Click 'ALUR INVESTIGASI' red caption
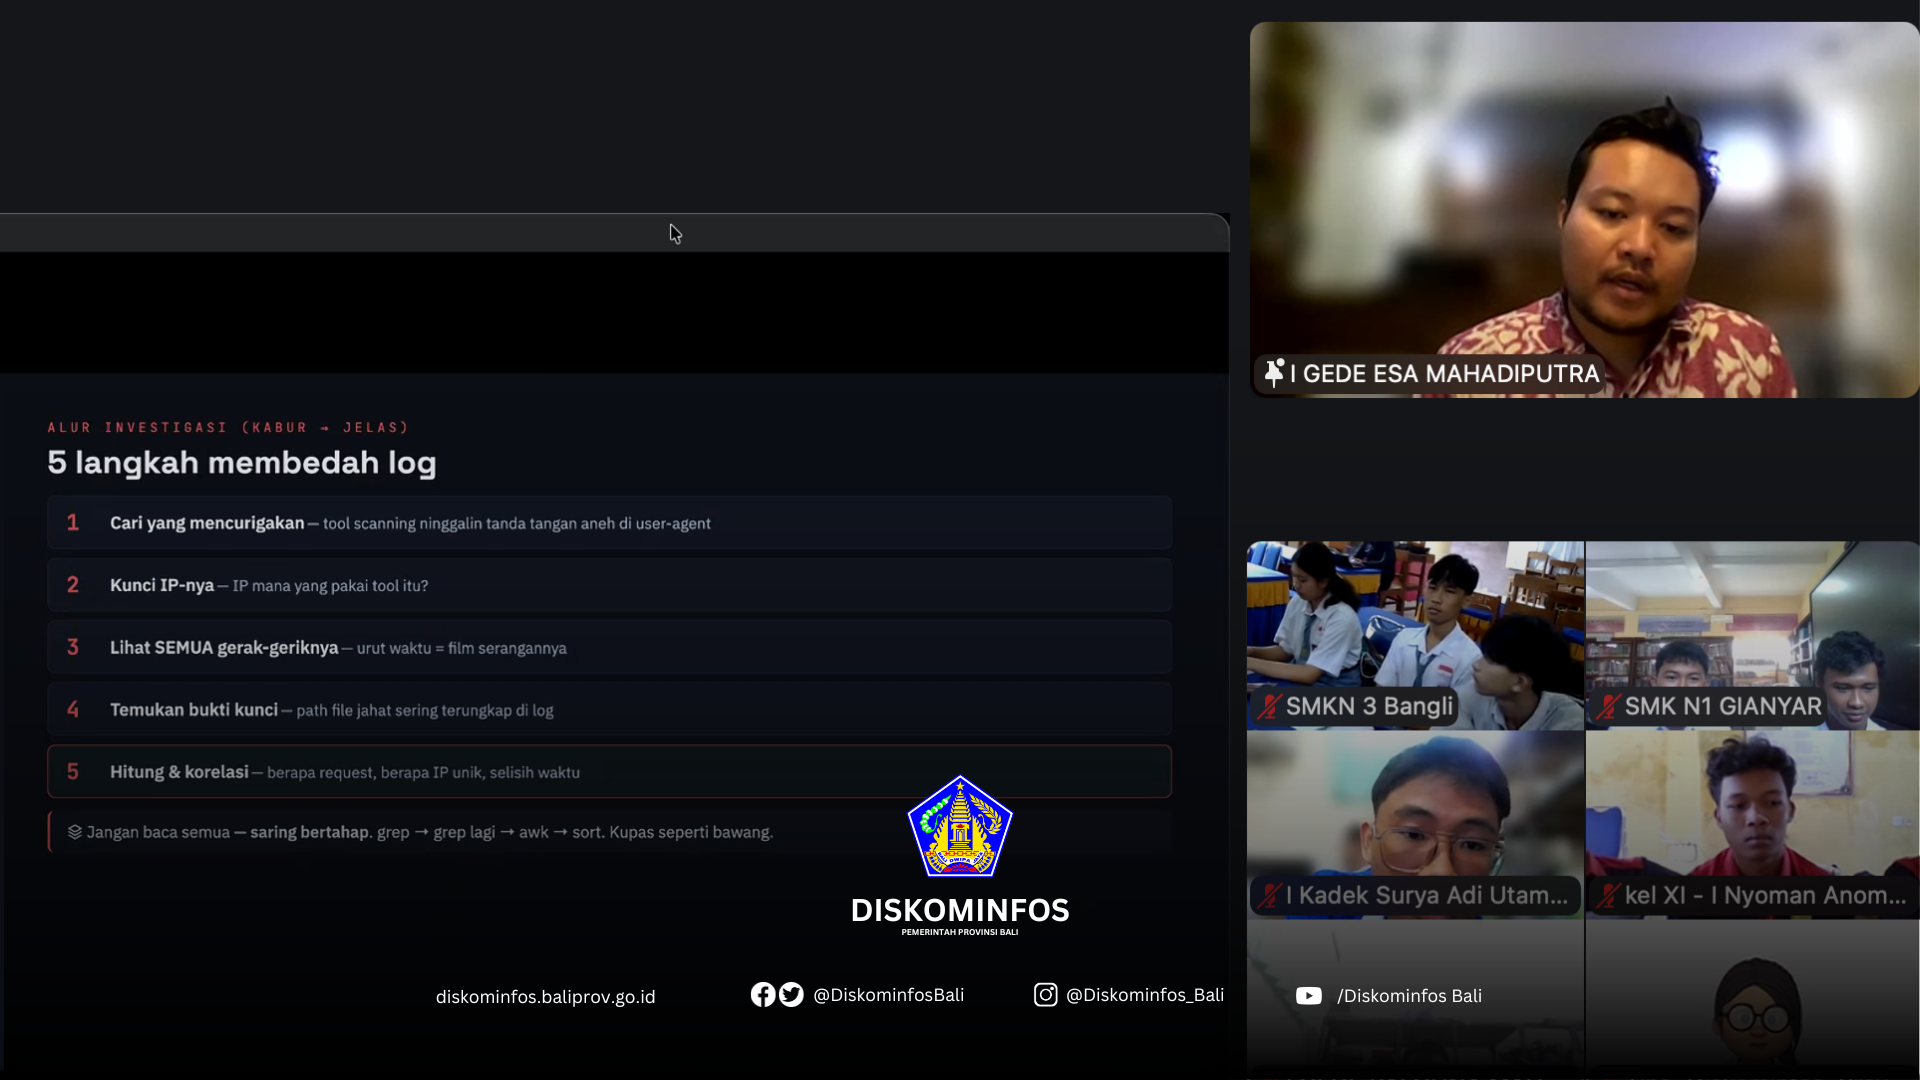Screen dimensions: 1920x1080 point(228,427)
